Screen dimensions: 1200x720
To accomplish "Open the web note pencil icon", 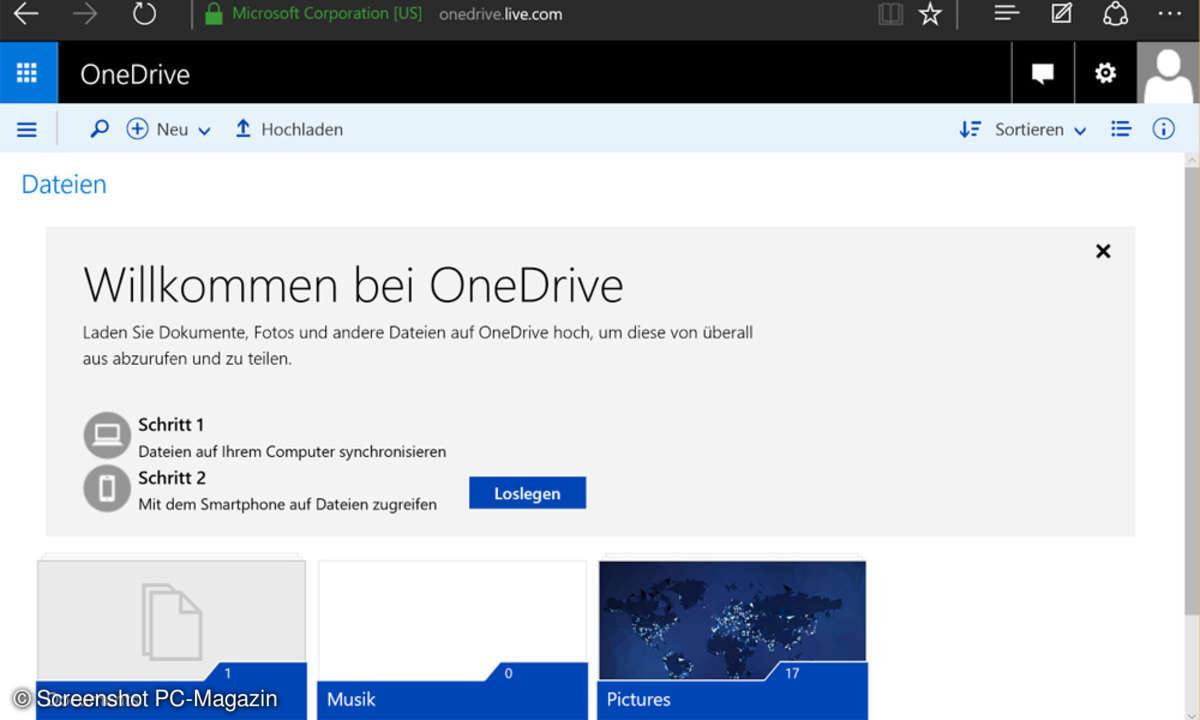I will [1061, 13].
